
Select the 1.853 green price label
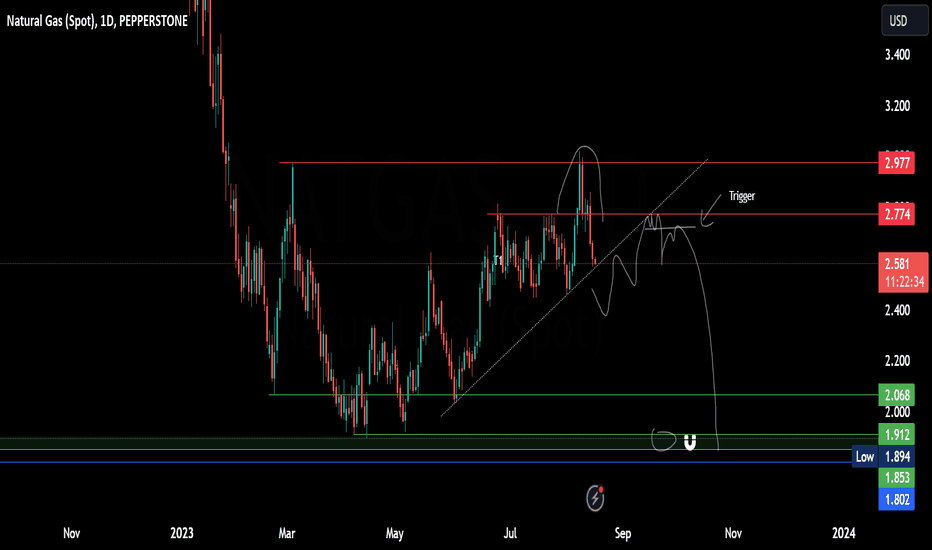coord(896,478)
